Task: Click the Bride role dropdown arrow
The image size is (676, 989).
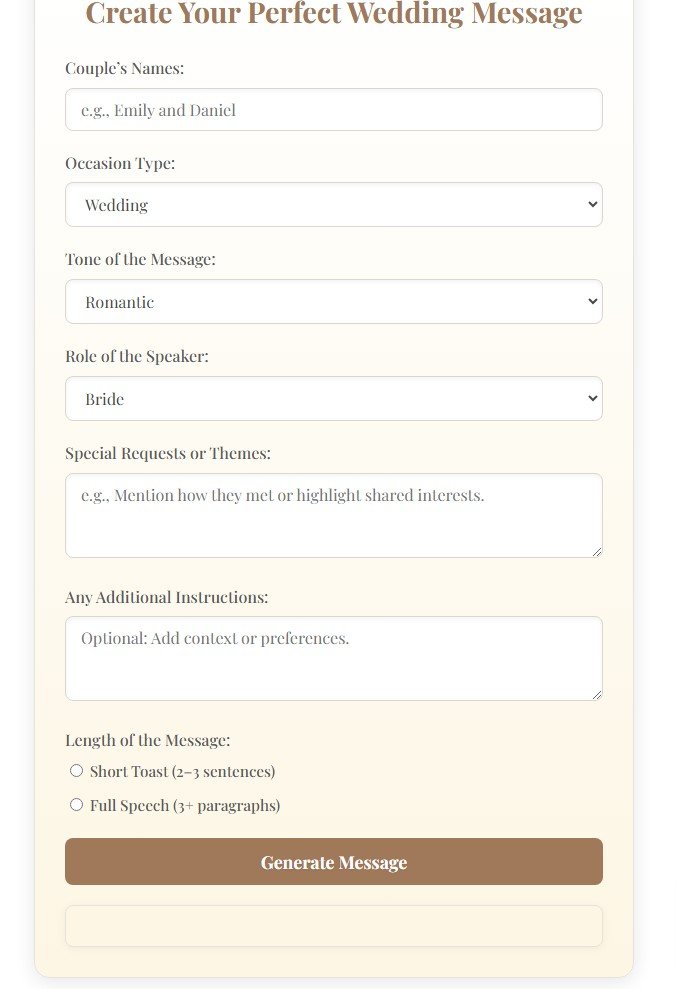Action: coord(590,398)
